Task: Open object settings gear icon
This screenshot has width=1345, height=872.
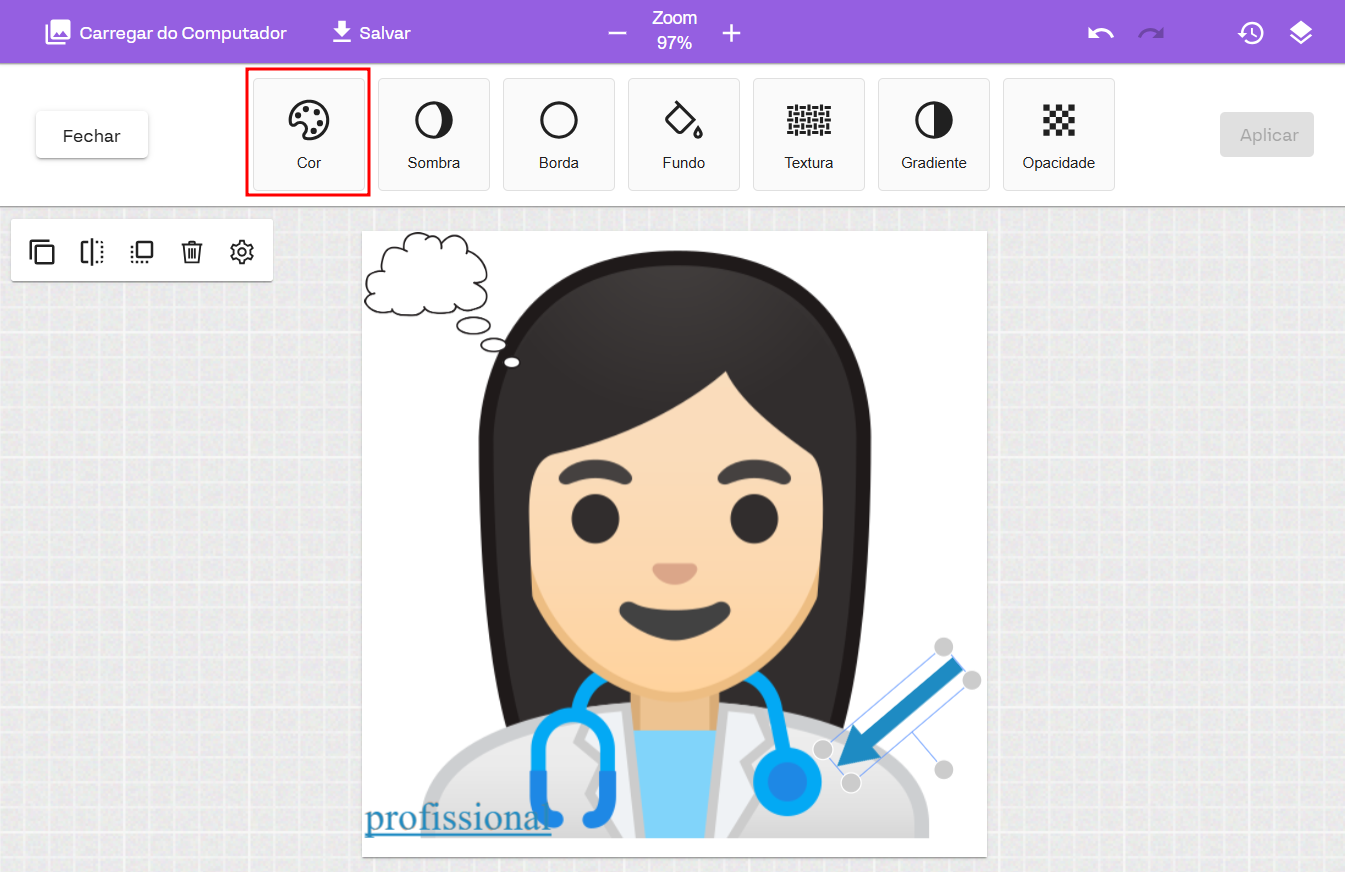Action: 241,252
